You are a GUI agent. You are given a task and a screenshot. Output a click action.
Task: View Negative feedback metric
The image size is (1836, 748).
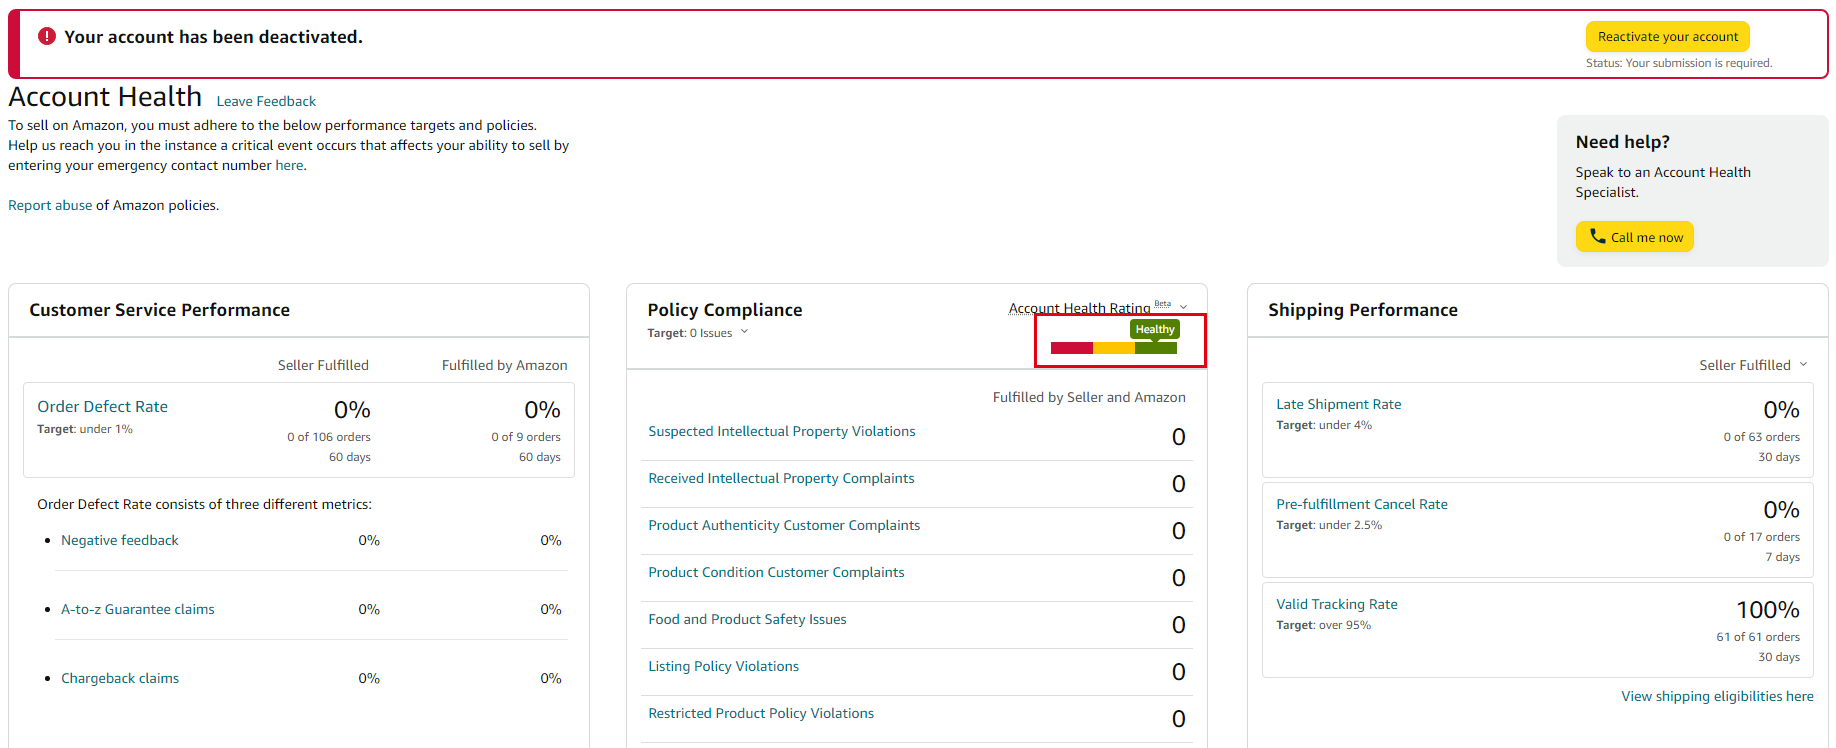[x=119, y=540]
